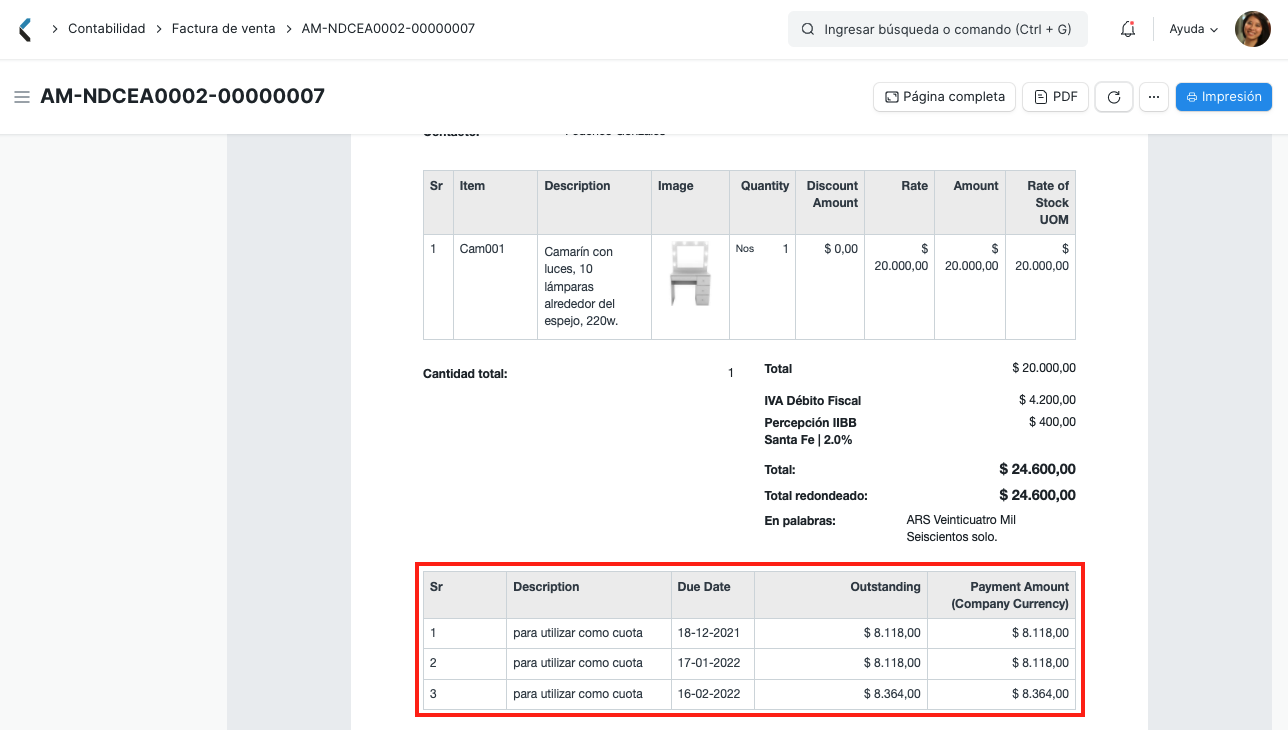Open the notifications bell
Viewport: 1288px width, 730px height.
pos(1128,29)
